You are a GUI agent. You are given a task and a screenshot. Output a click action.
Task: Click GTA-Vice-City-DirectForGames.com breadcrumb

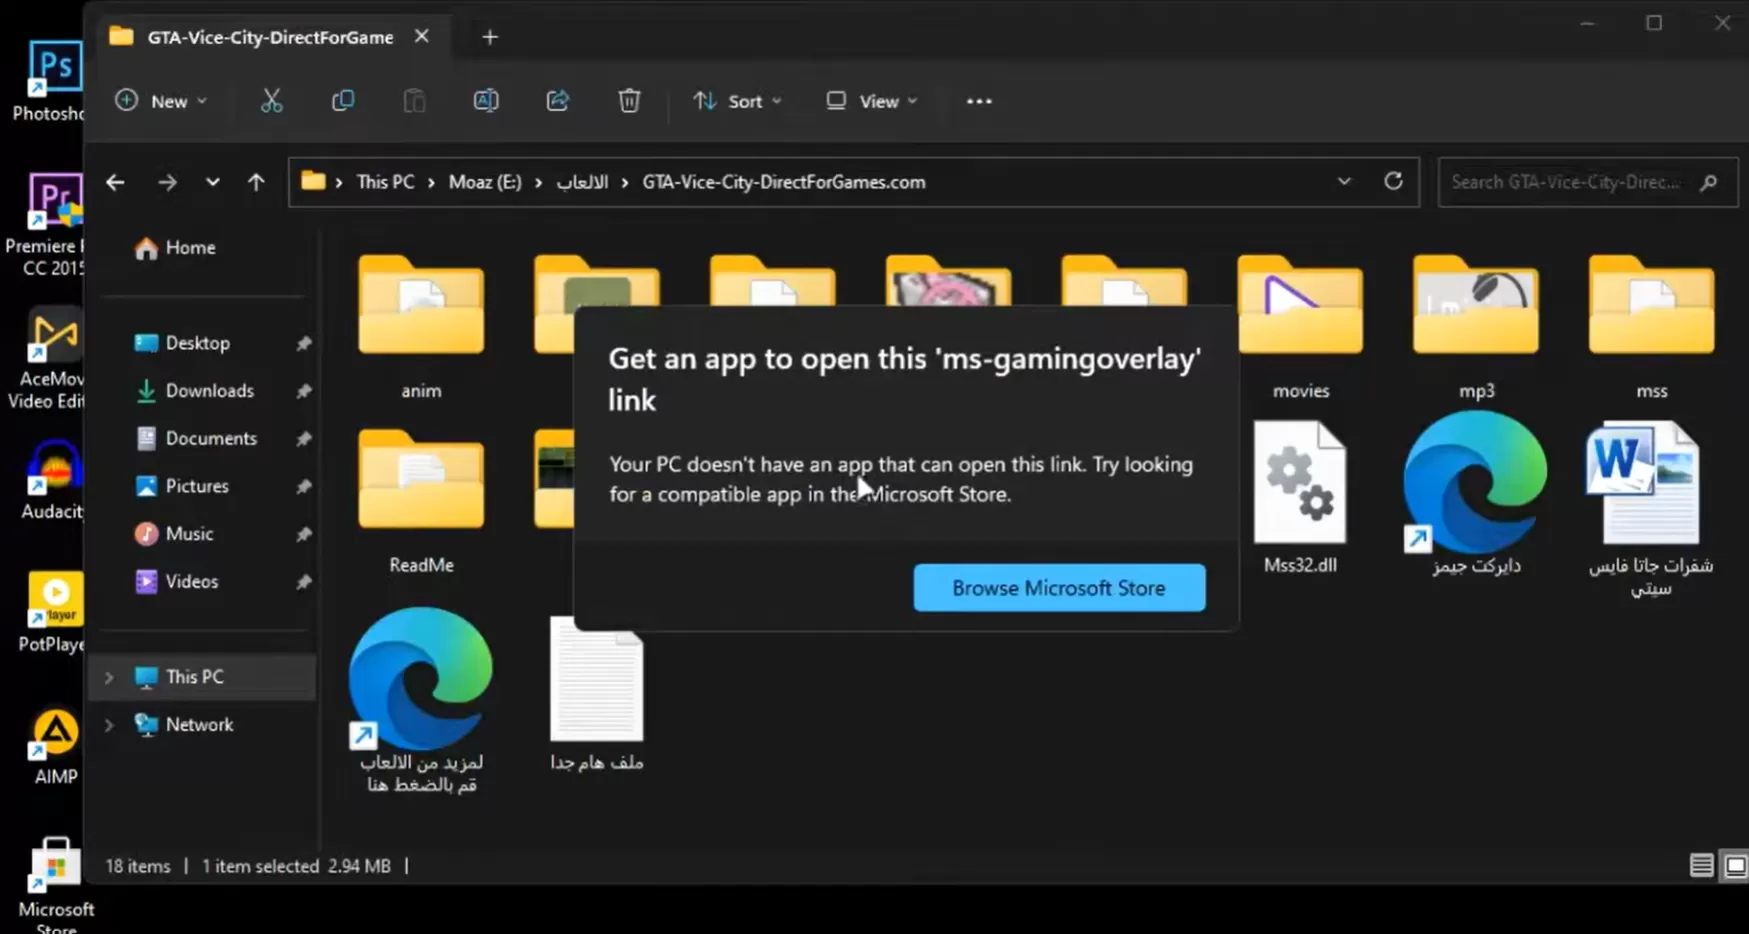click(784, 182)
